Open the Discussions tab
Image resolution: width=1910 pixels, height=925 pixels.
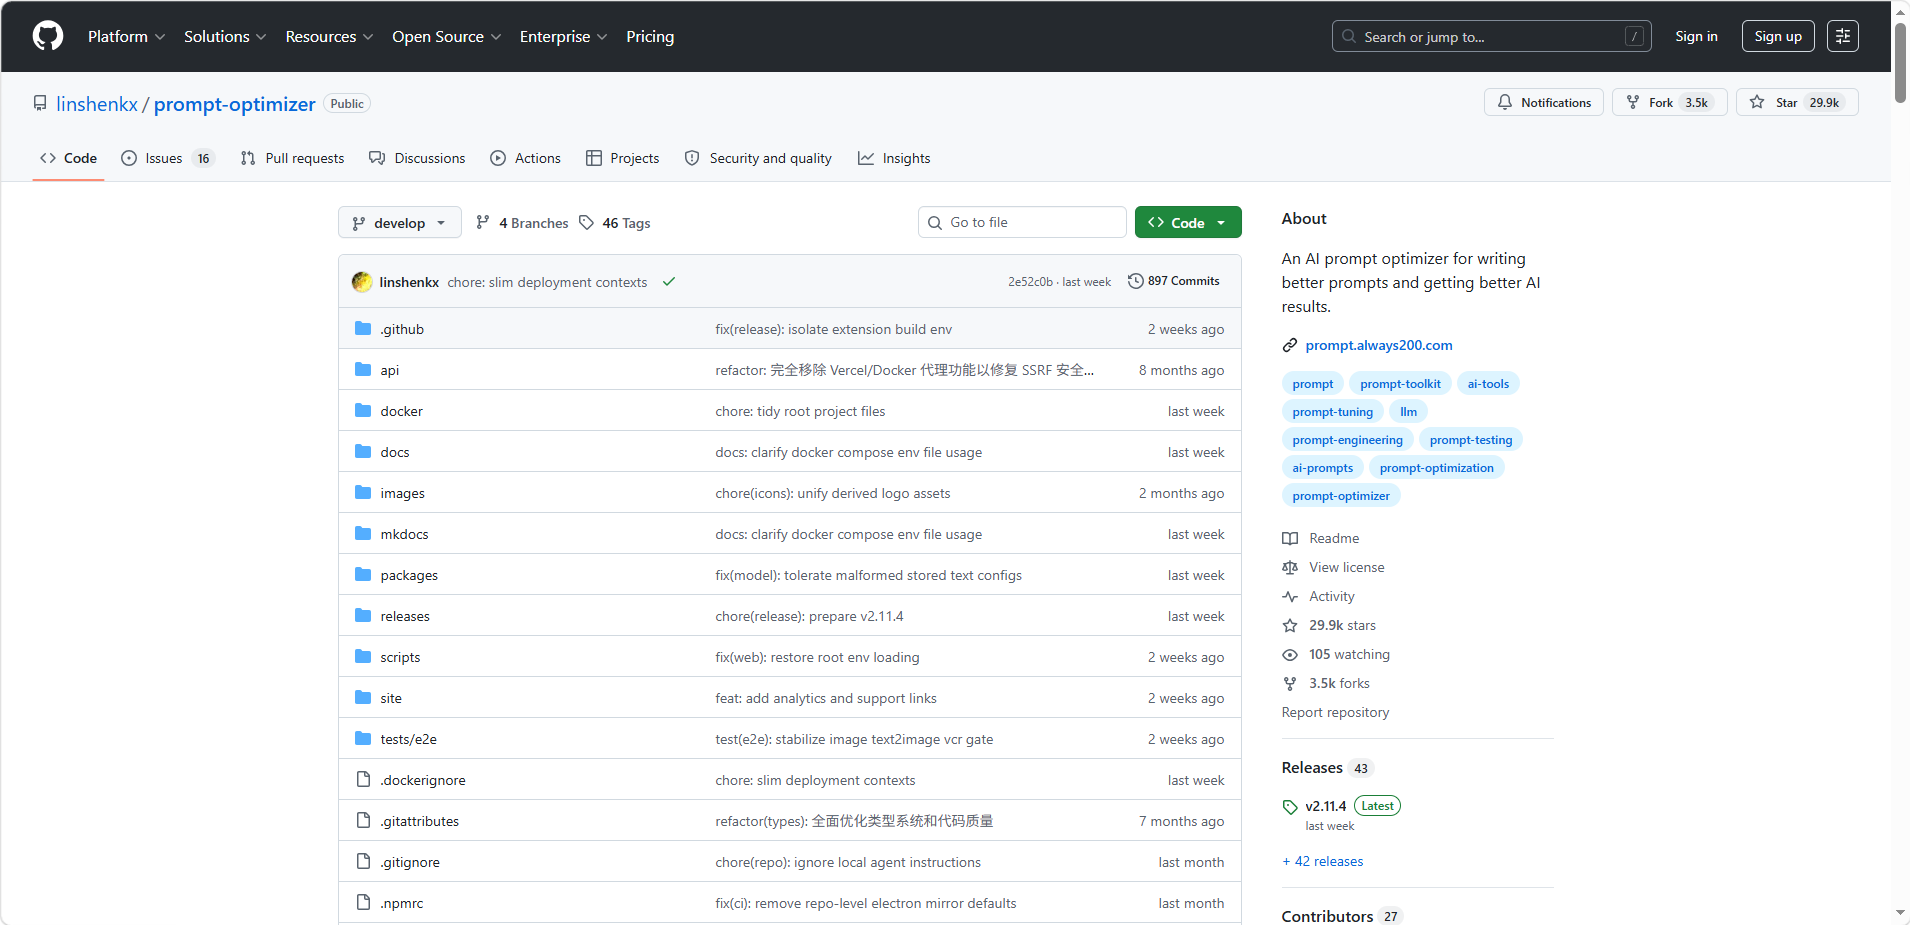click(x=417, y=158)
